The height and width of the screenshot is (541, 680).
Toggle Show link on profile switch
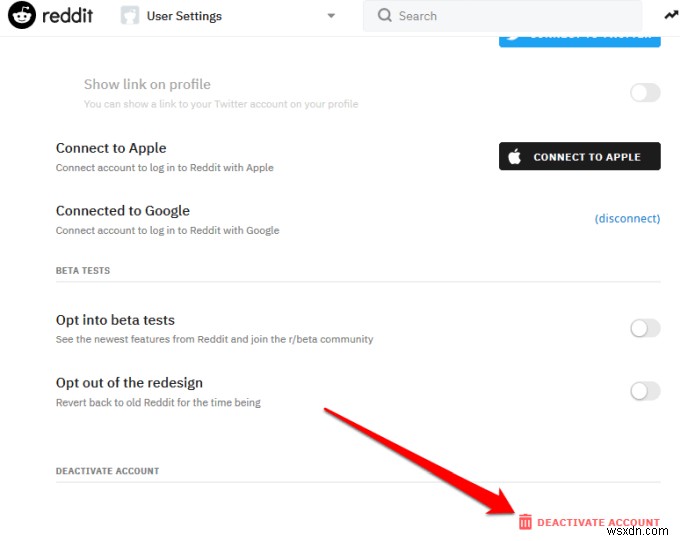coord(645,92)
